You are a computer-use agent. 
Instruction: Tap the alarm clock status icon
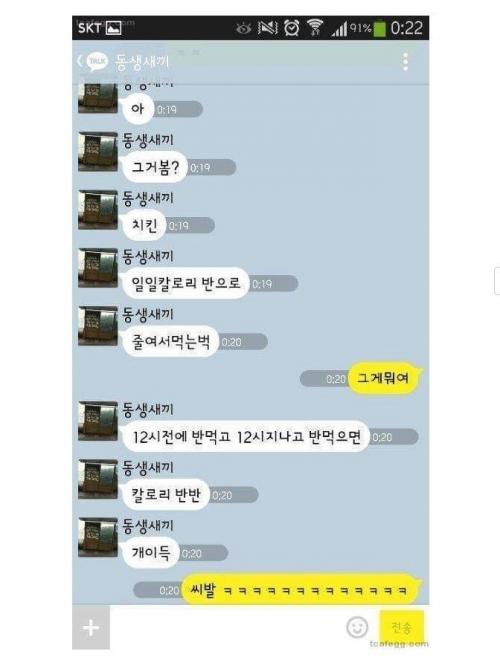[x=291, y=28]
